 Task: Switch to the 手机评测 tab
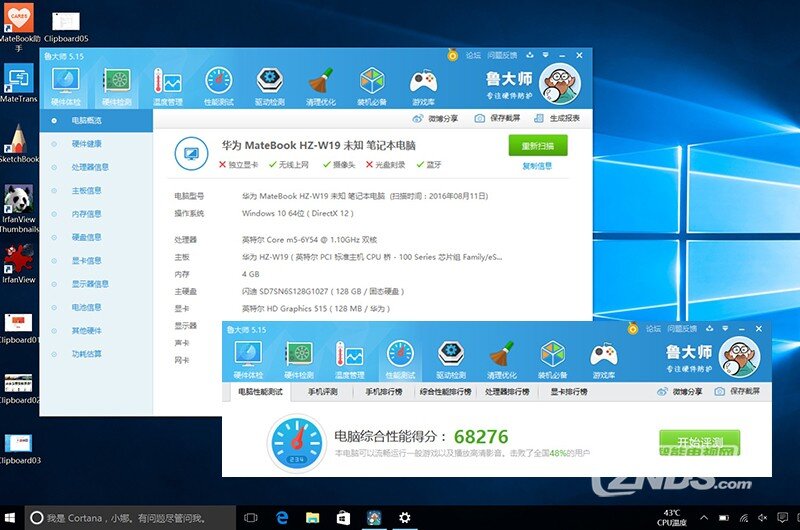click(322, 392)
